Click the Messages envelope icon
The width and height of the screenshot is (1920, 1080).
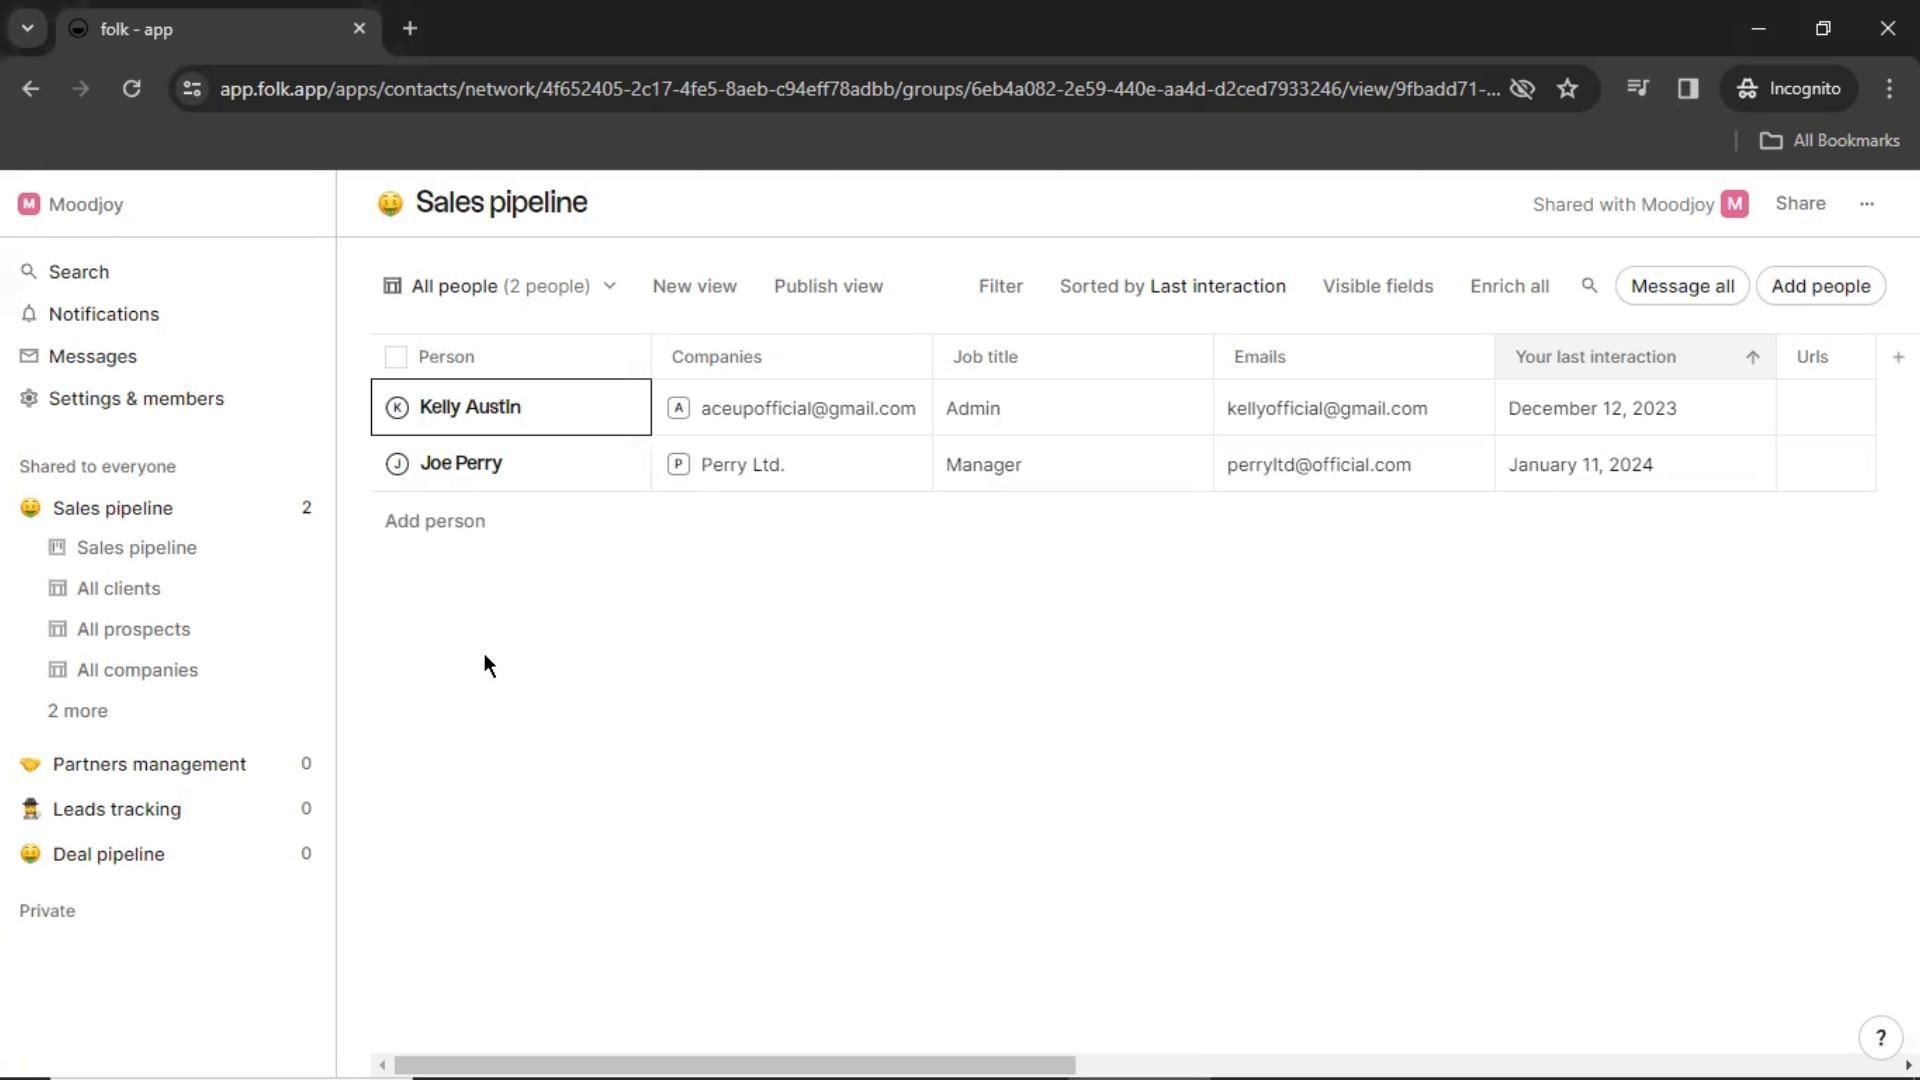[x=29, y=356]
